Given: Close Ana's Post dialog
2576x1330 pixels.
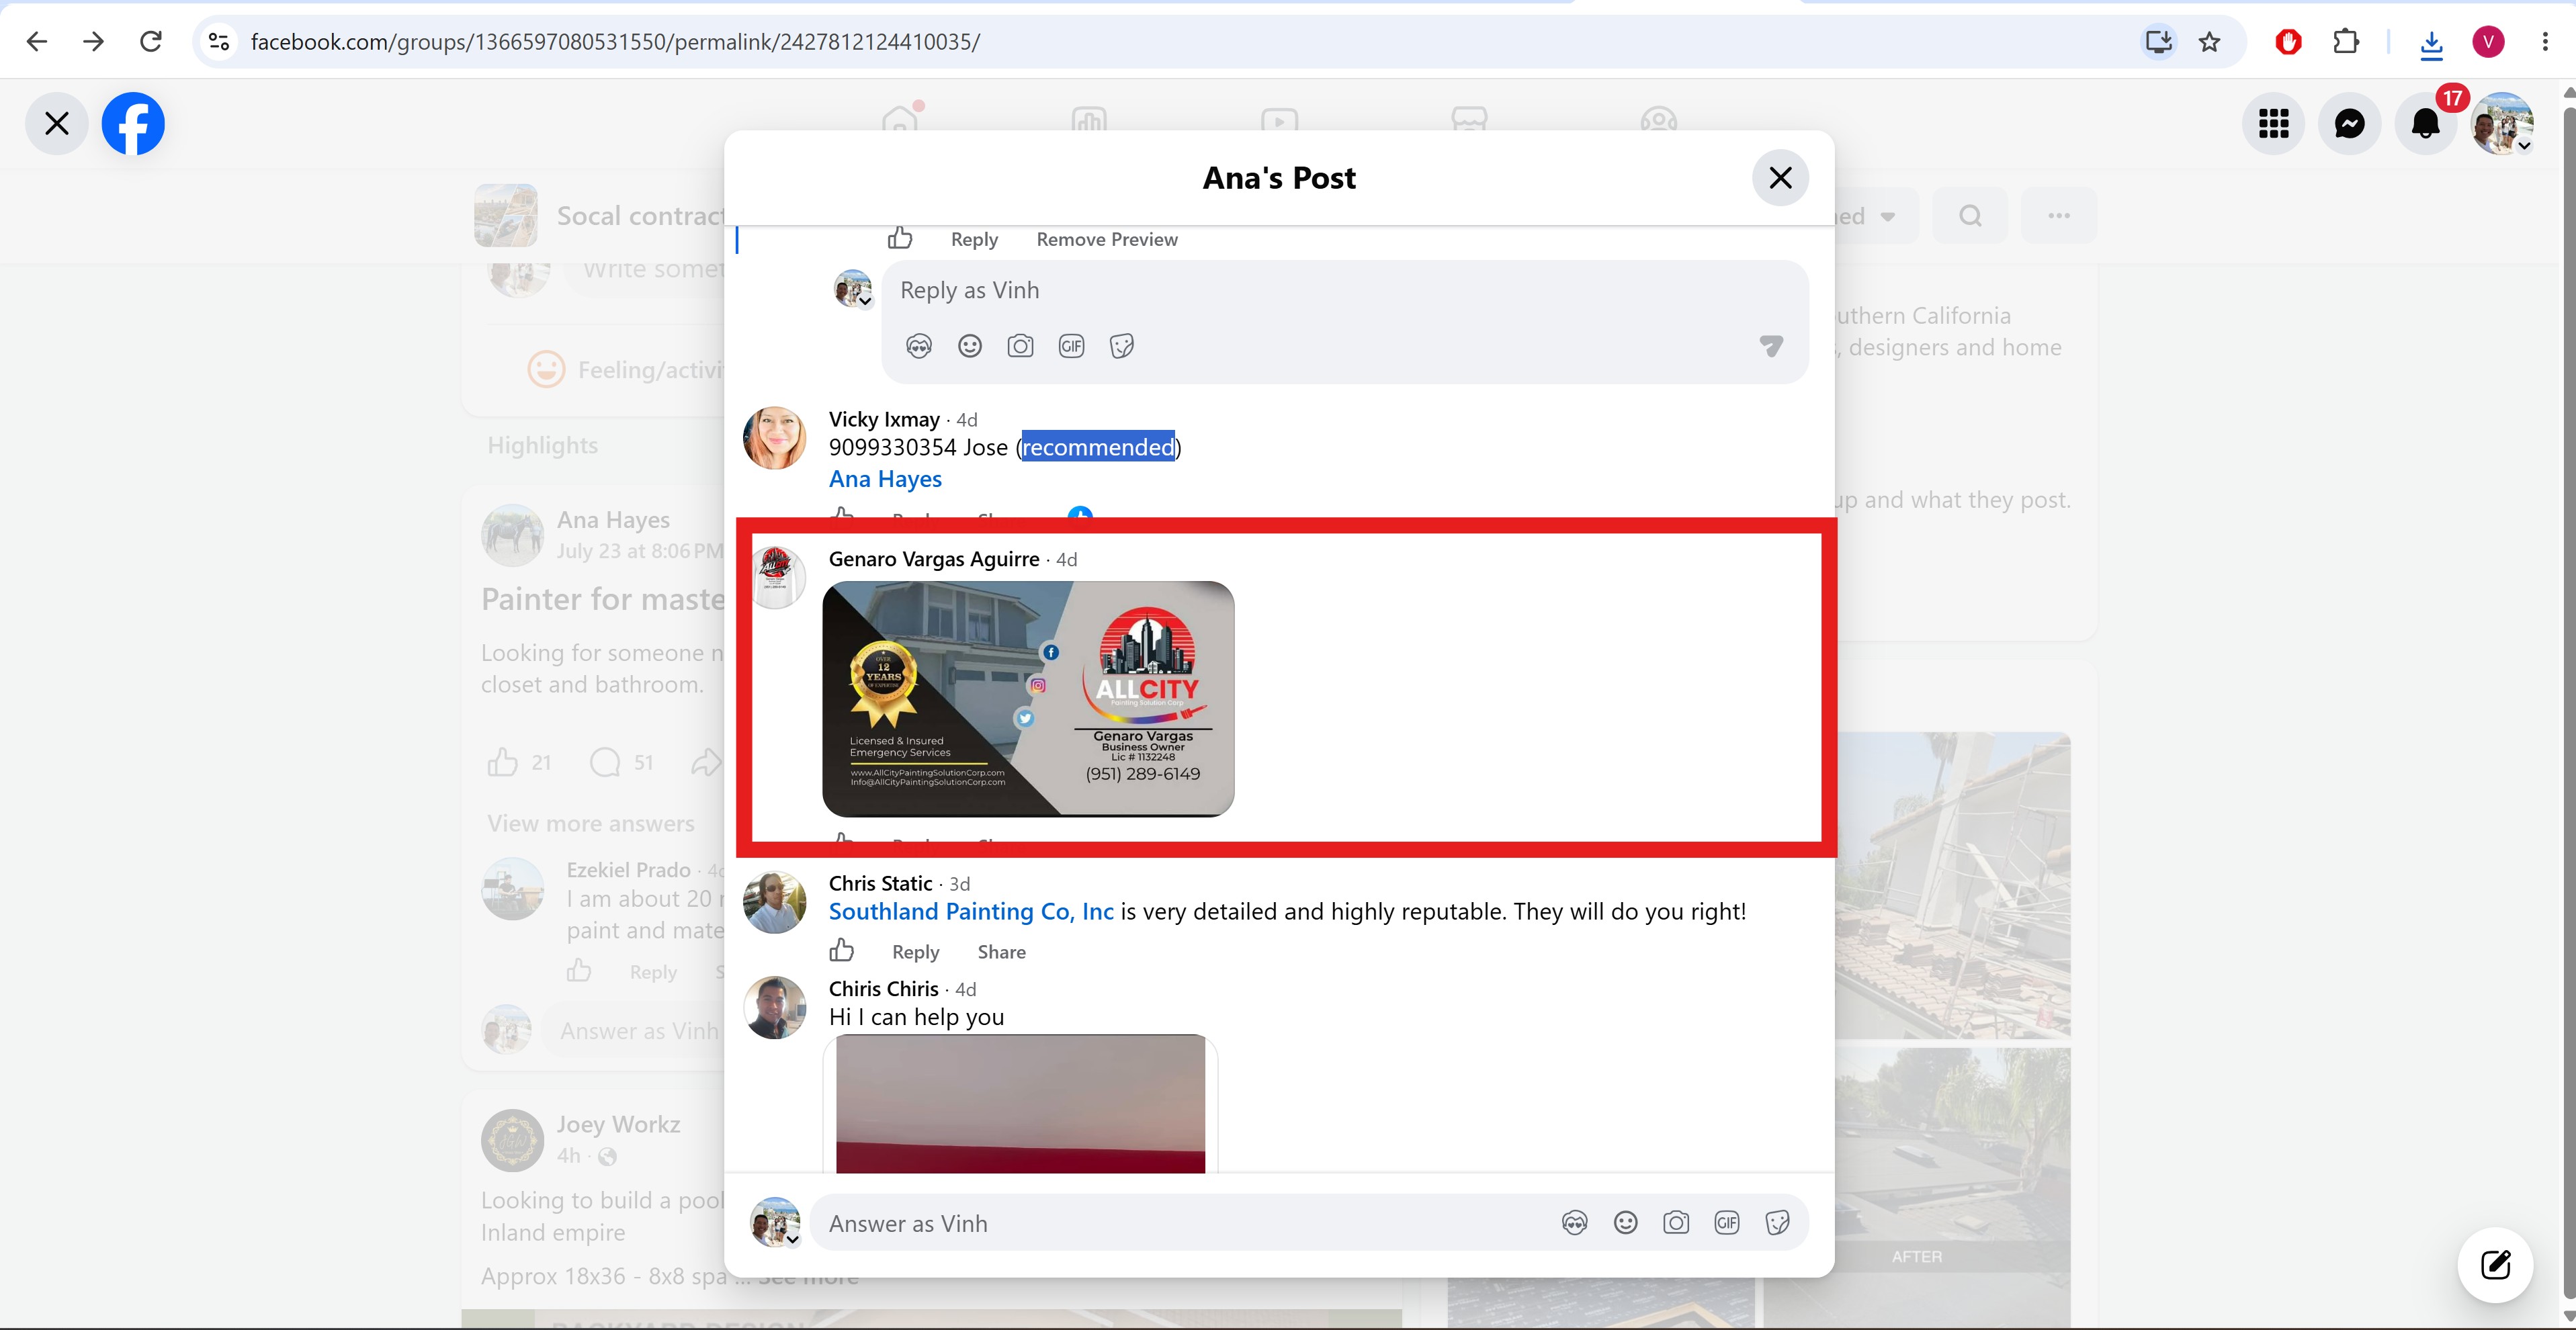Looking at the screenshot, I should [1781, 178].
